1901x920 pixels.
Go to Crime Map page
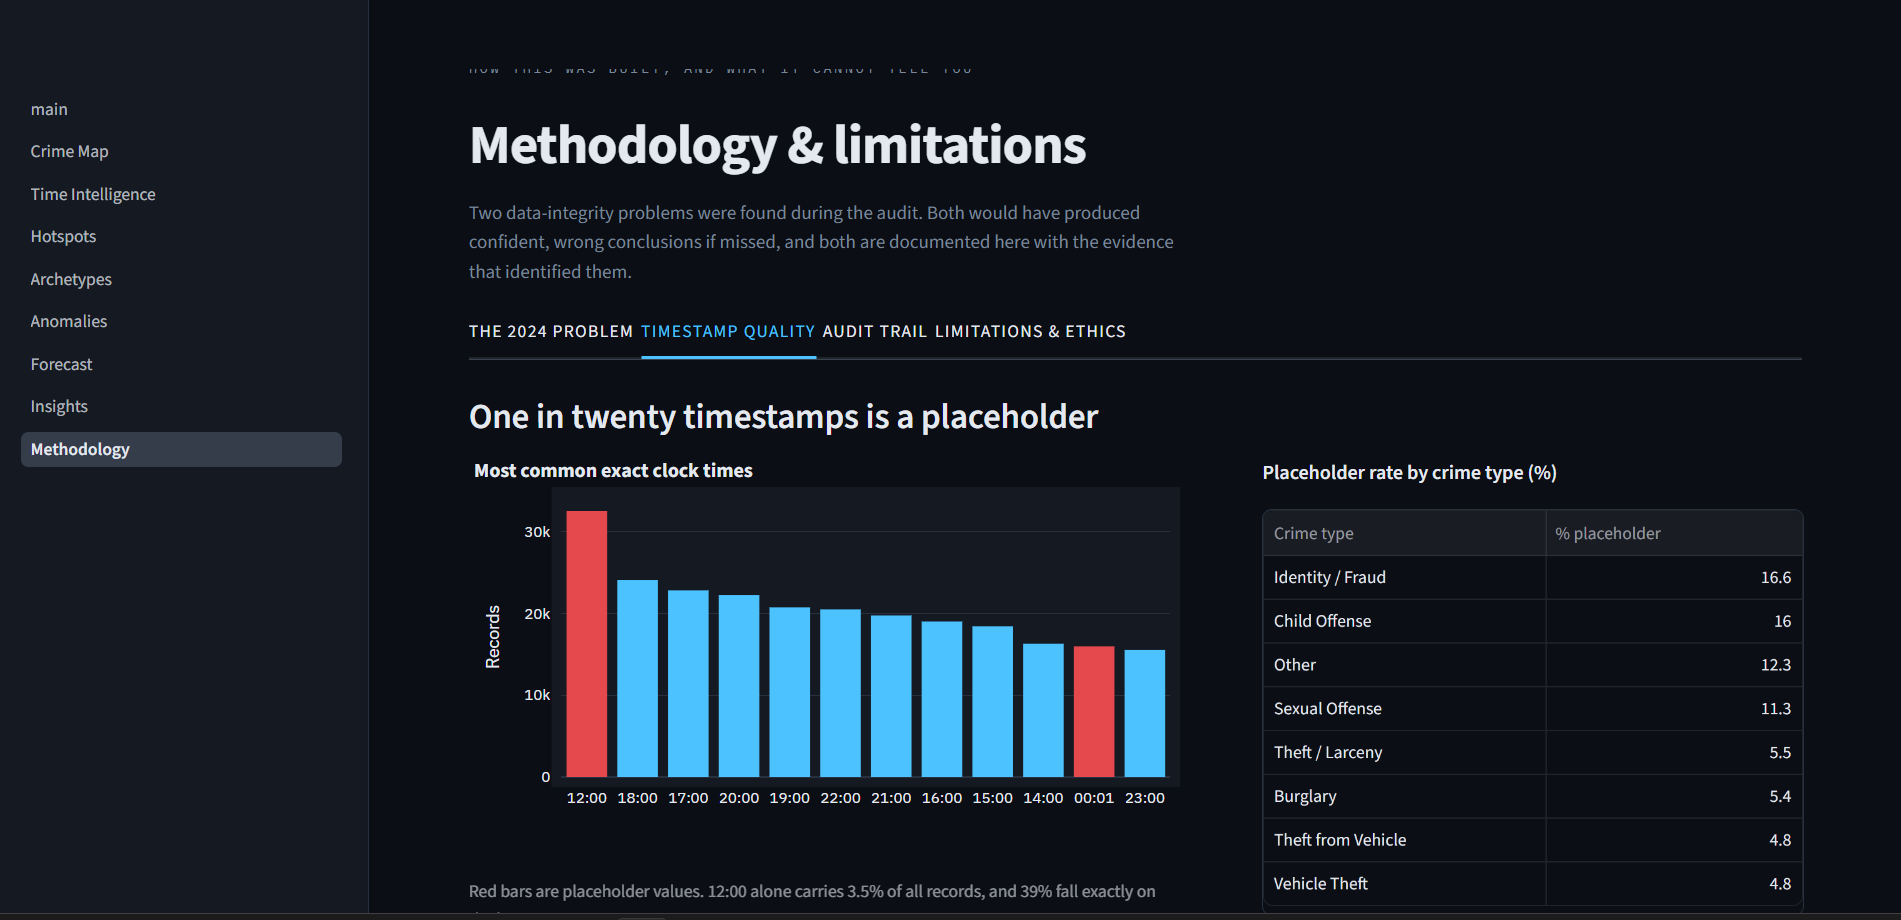69,151
